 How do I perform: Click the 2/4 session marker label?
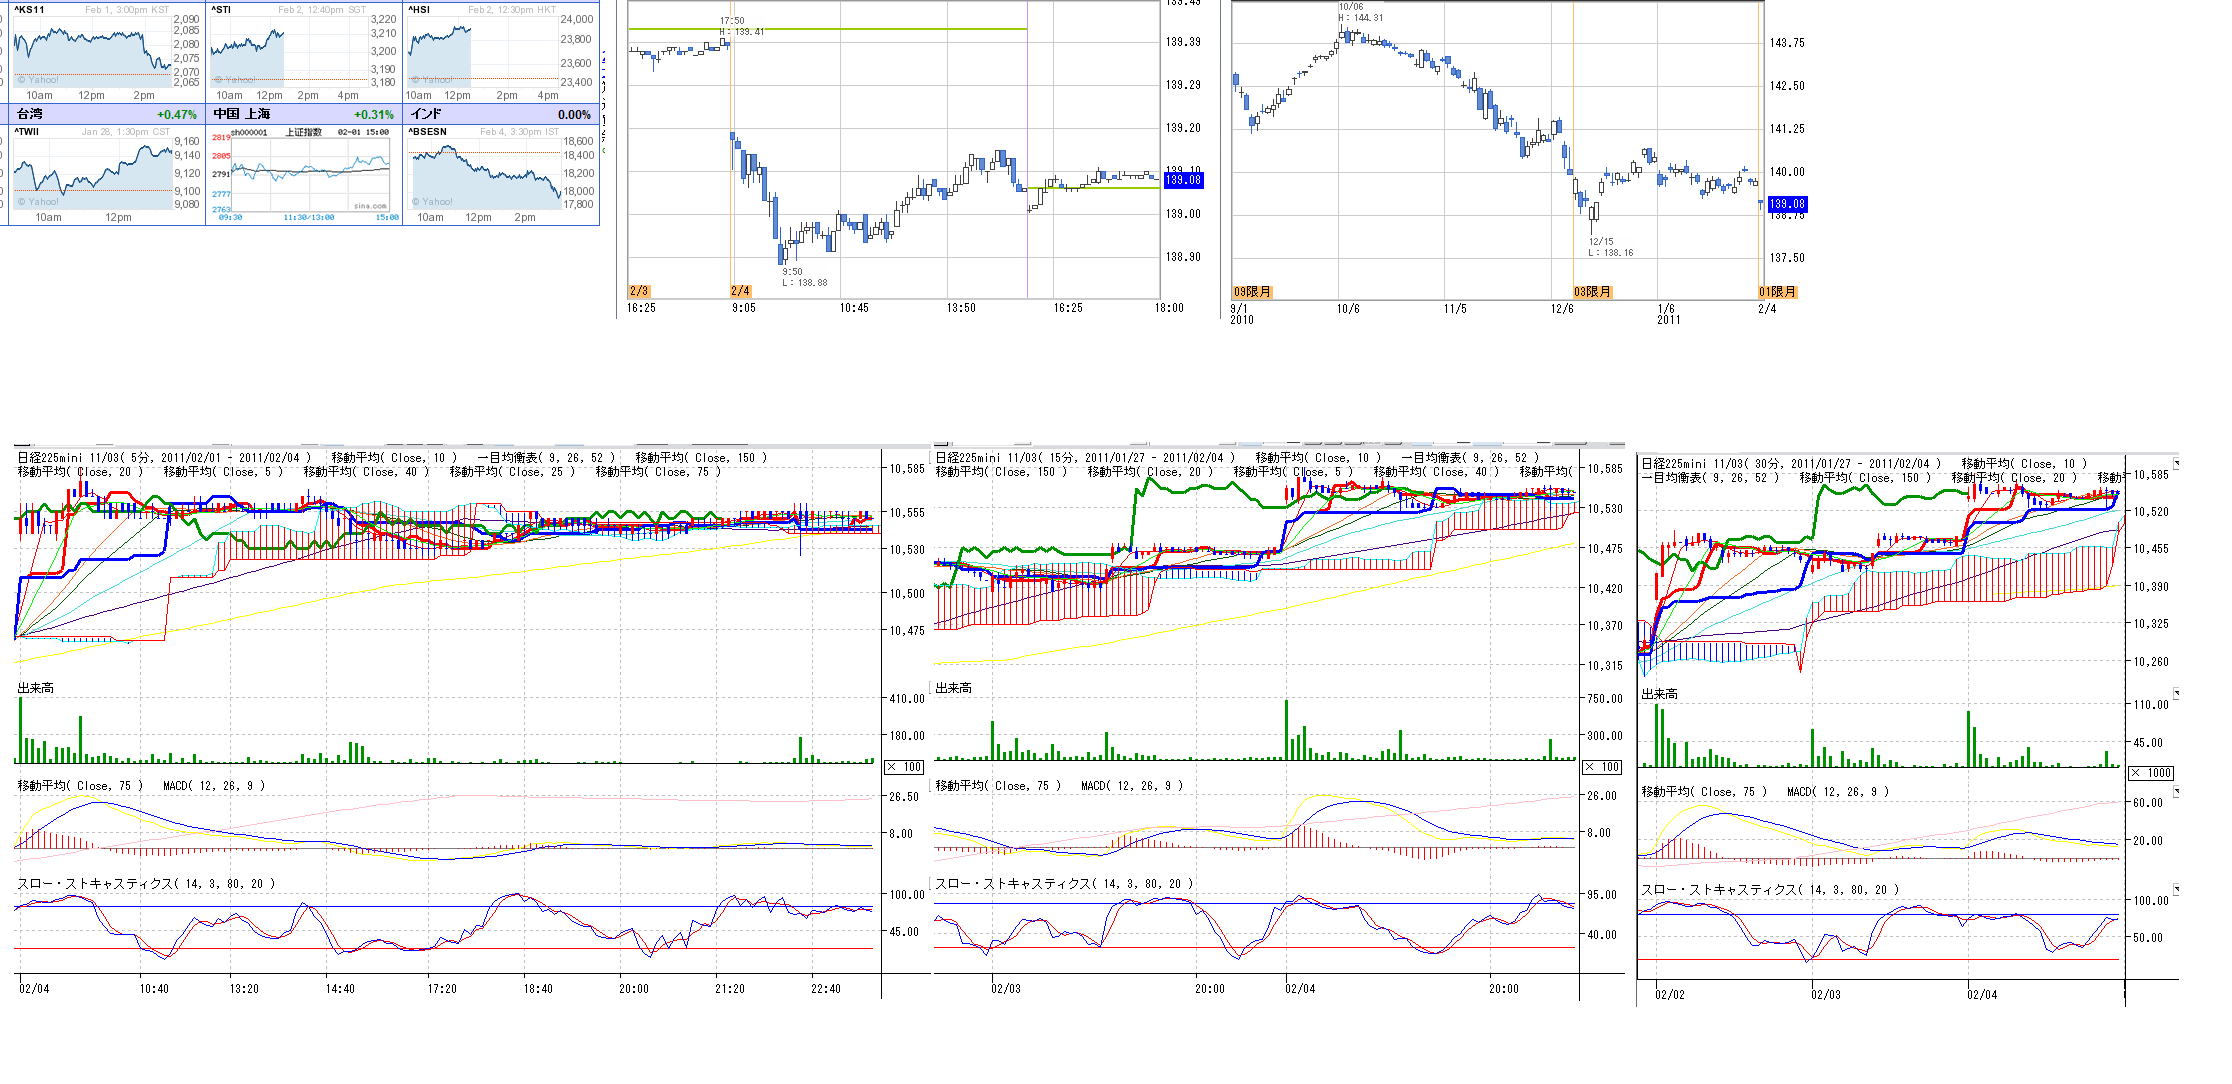point(740,291)
